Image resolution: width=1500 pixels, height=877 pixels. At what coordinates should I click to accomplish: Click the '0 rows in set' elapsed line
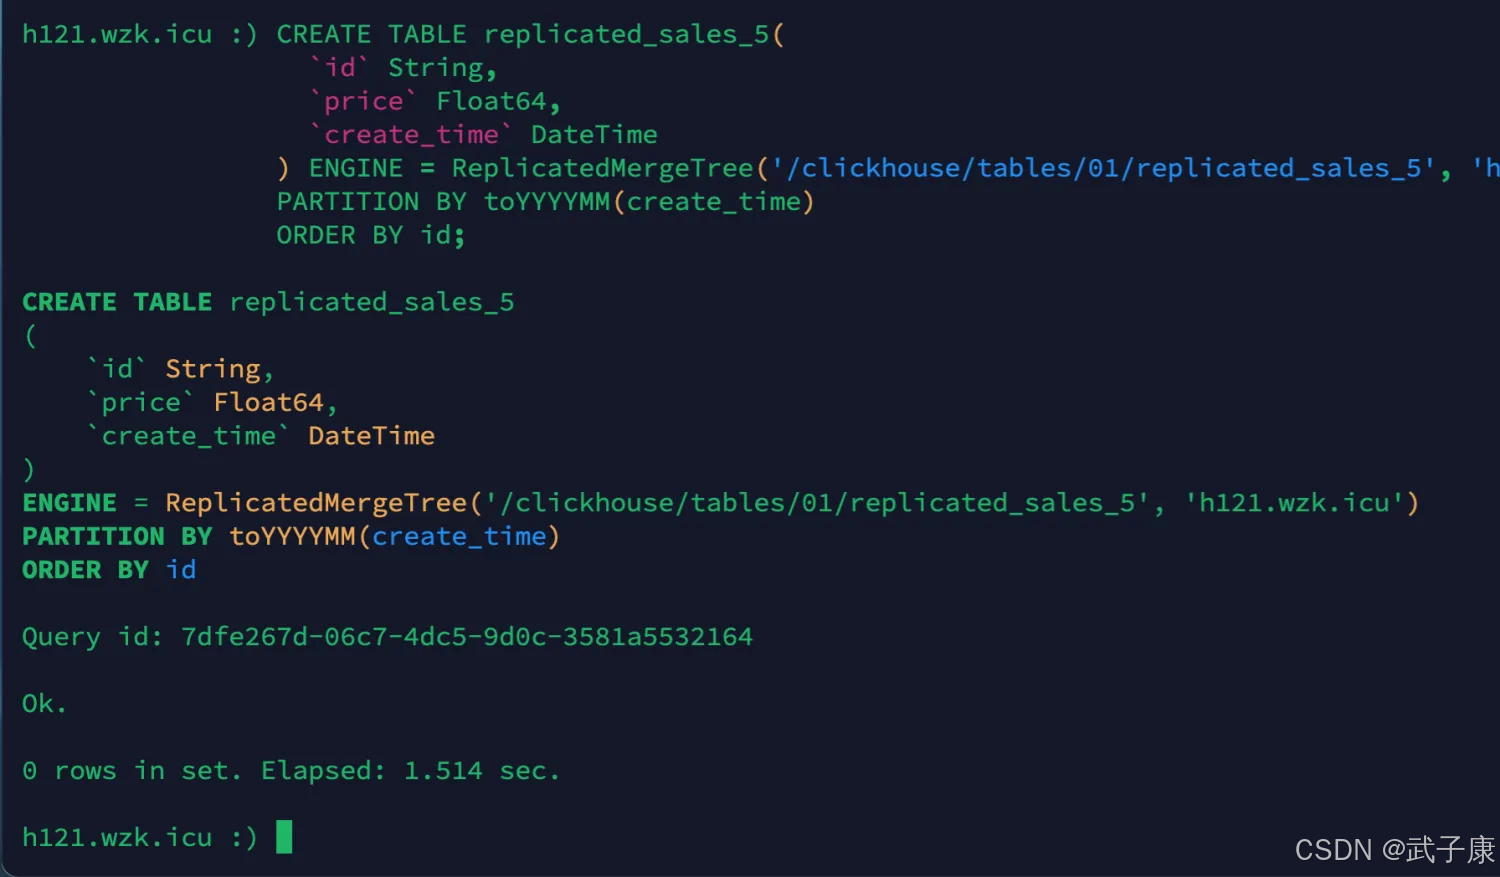[x=290, y=771]
